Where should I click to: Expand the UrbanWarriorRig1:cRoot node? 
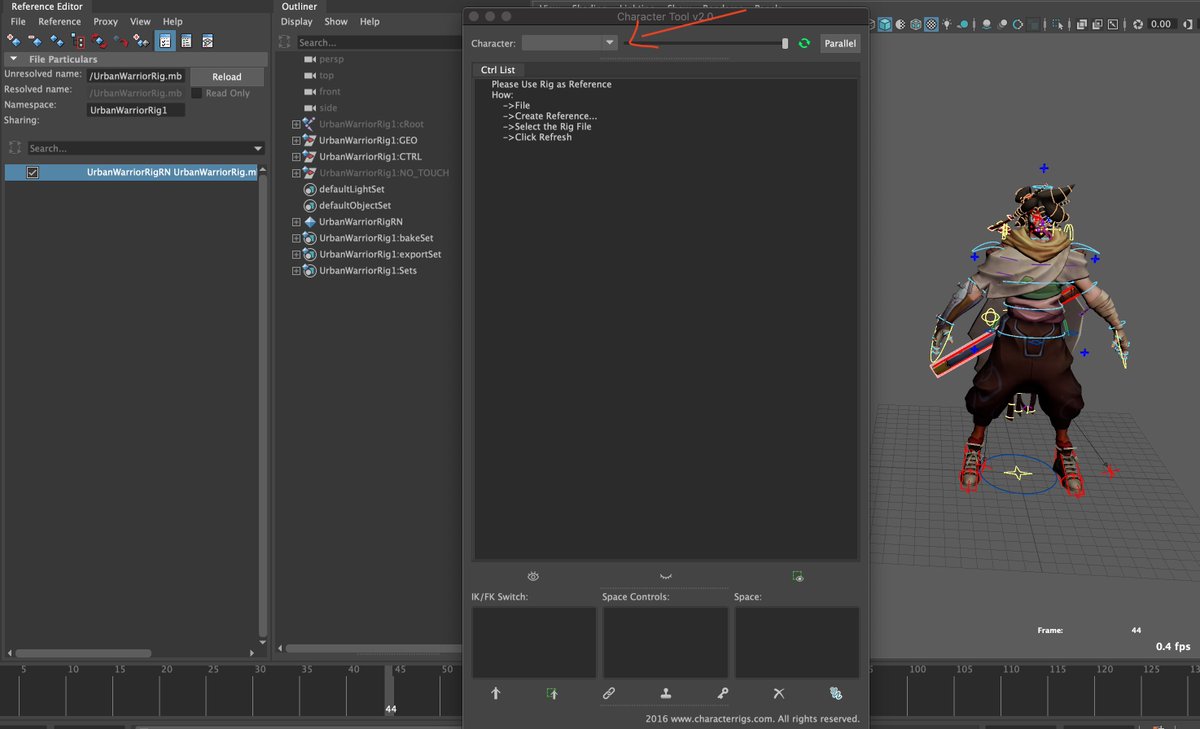click(296, 125)
